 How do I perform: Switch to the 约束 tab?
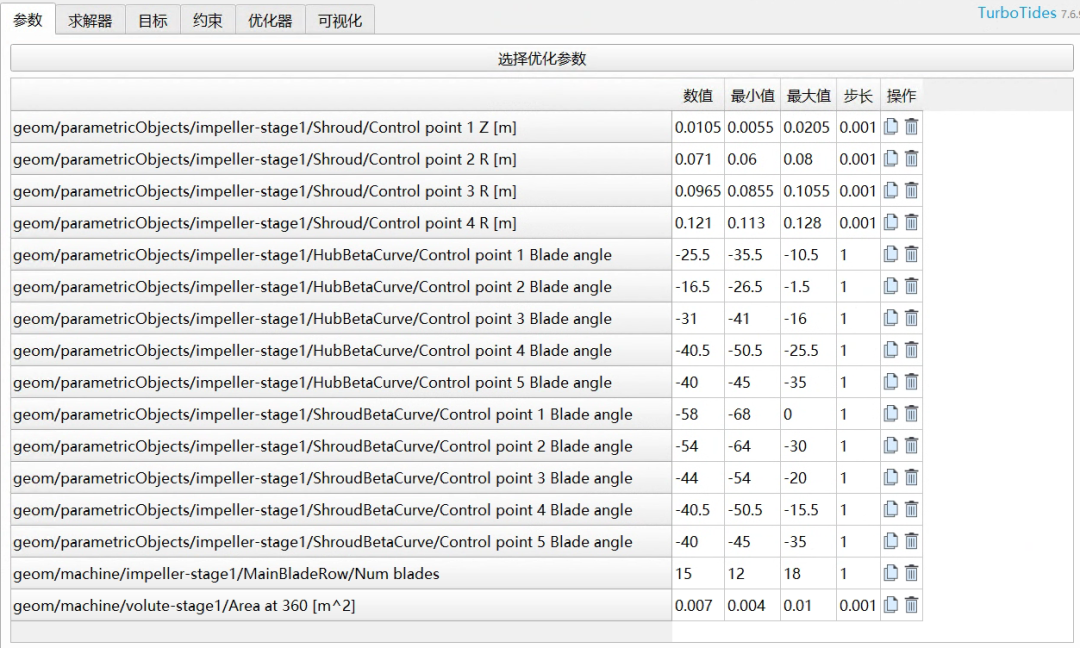pyautogui.click(x=206, y=19)
